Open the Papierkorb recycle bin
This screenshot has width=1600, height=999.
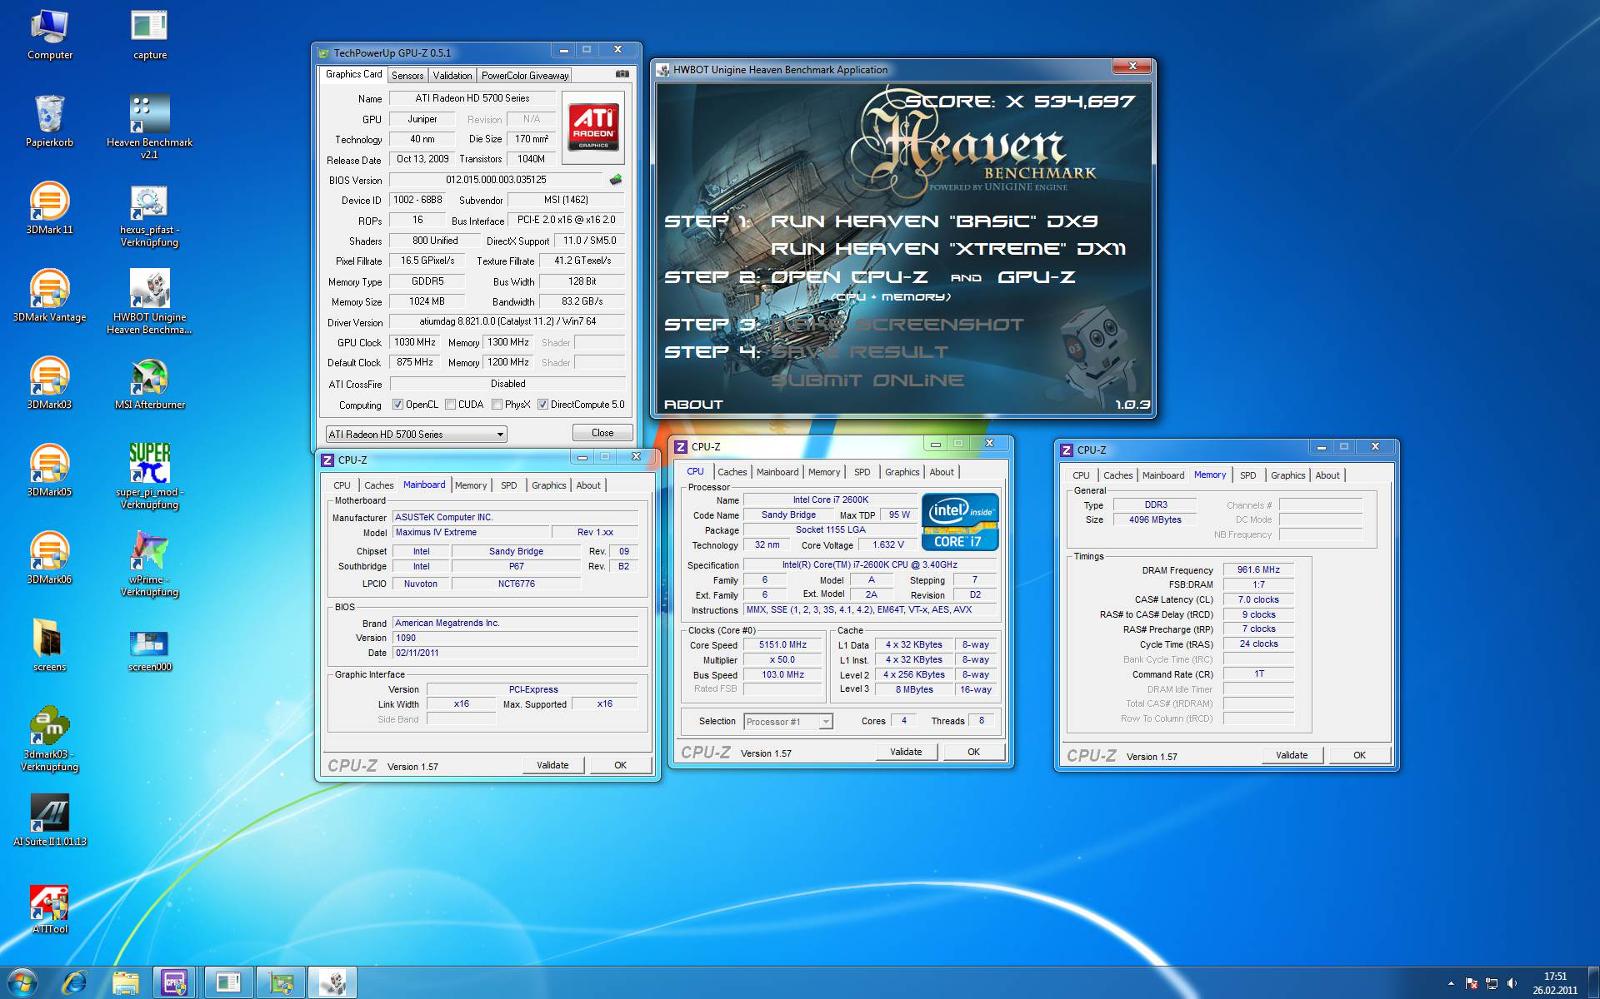(x=49, y=121)
